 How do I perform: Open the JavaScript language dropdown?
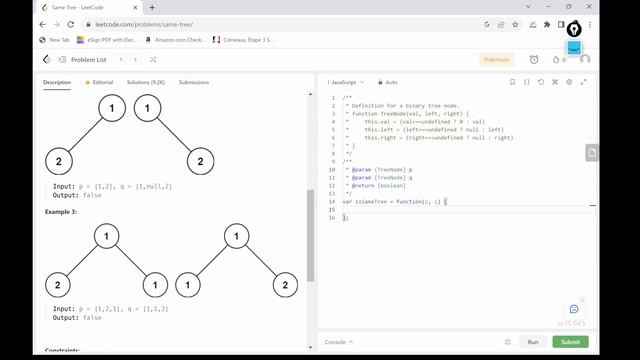point(346,82)
